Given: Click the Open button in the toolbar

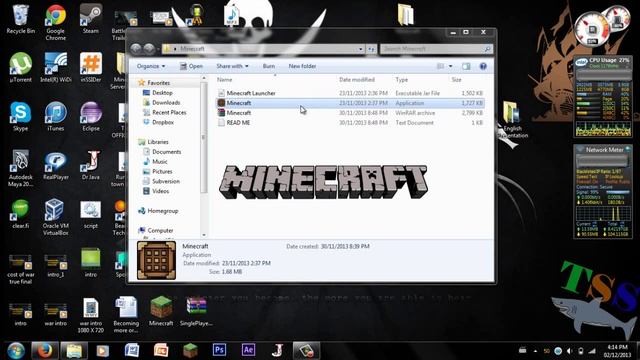Looking at the screenshot, I should (x=191, y=66).
